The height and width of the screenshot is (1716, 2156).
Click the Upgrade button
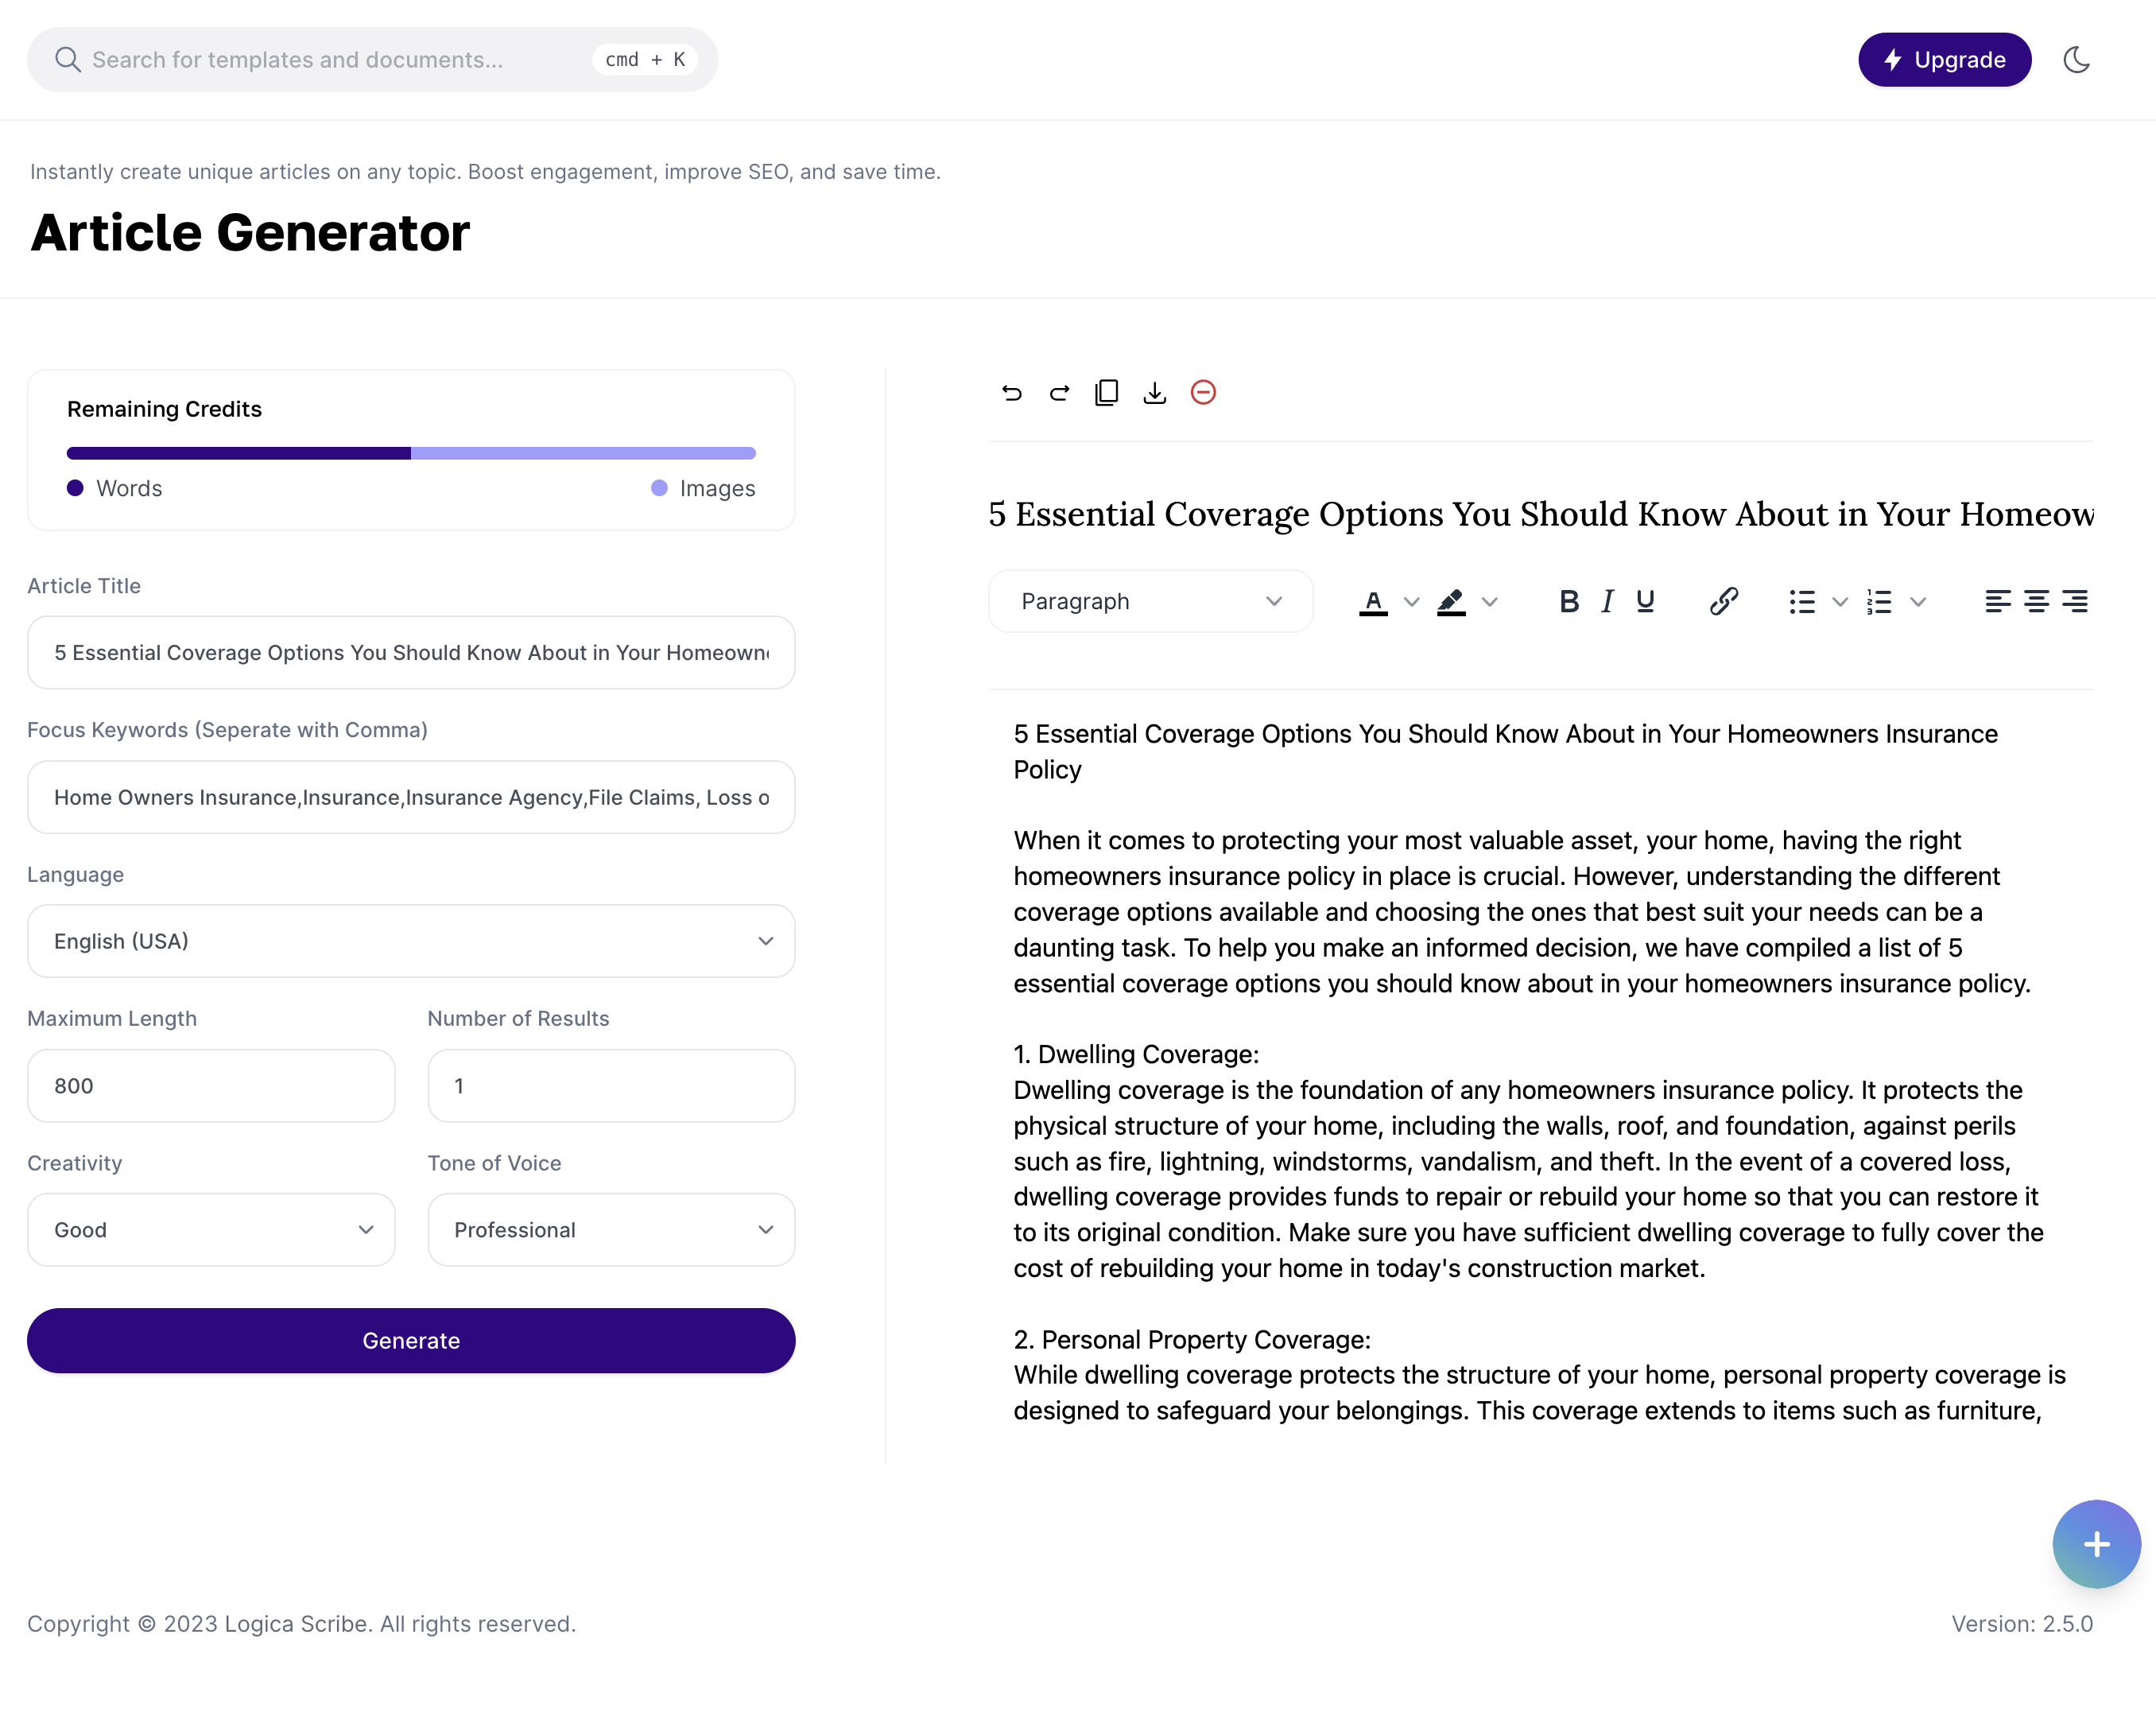click(1944, 60)
